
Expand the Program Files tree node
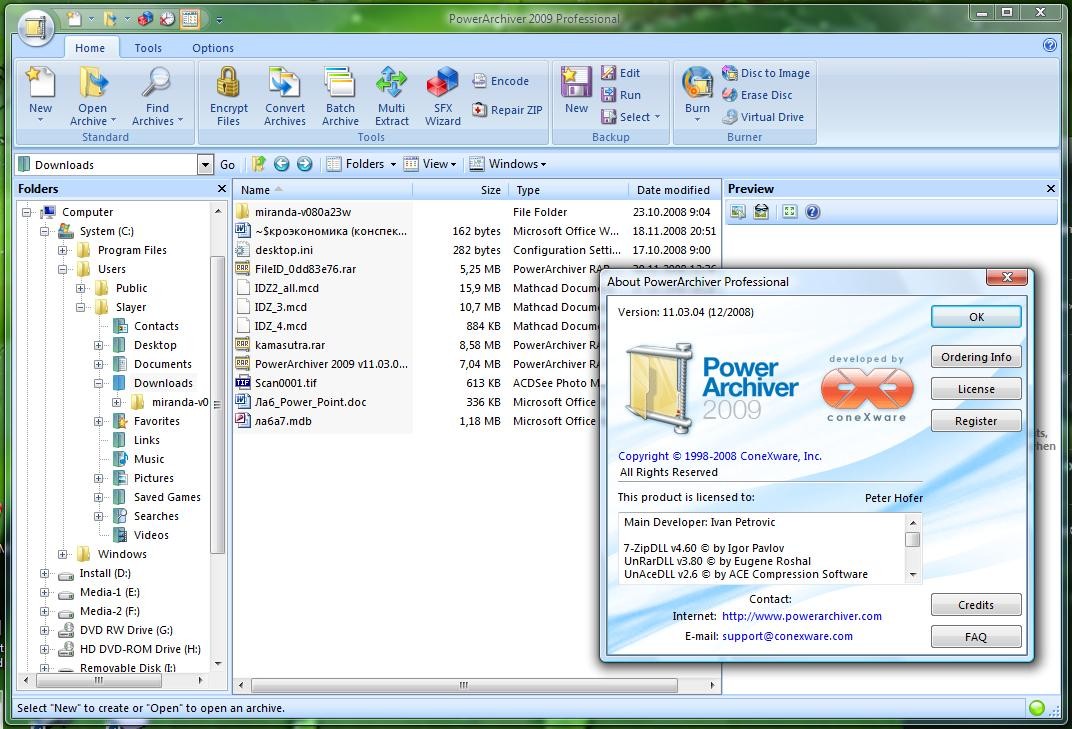pyautogui.click(x=63, y=250)
